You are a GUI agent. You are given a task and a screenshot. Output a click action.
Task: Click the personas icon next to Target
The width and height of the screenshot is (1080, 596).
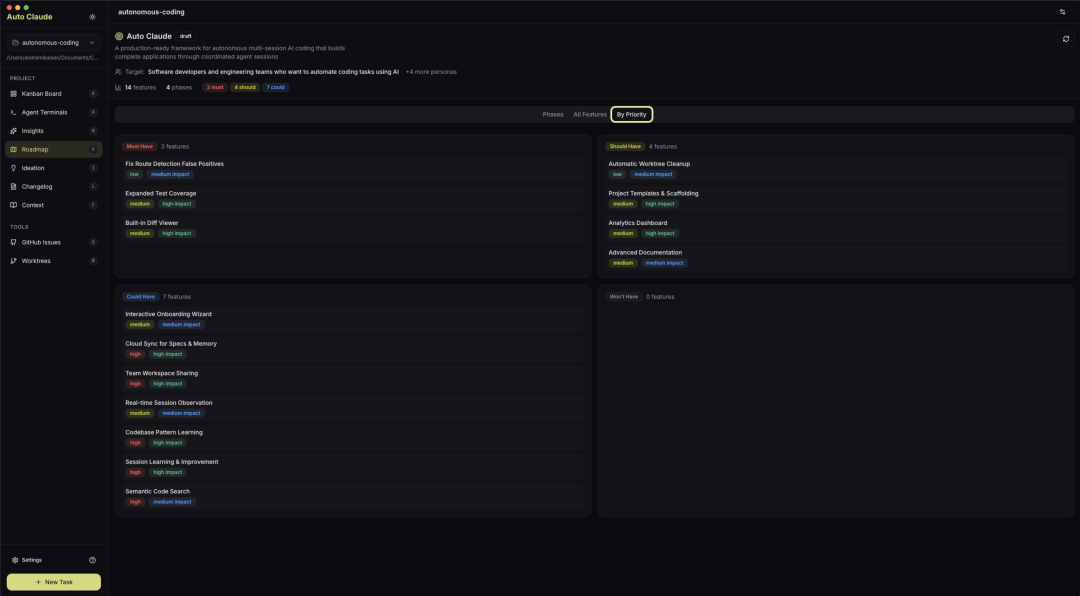118,72
